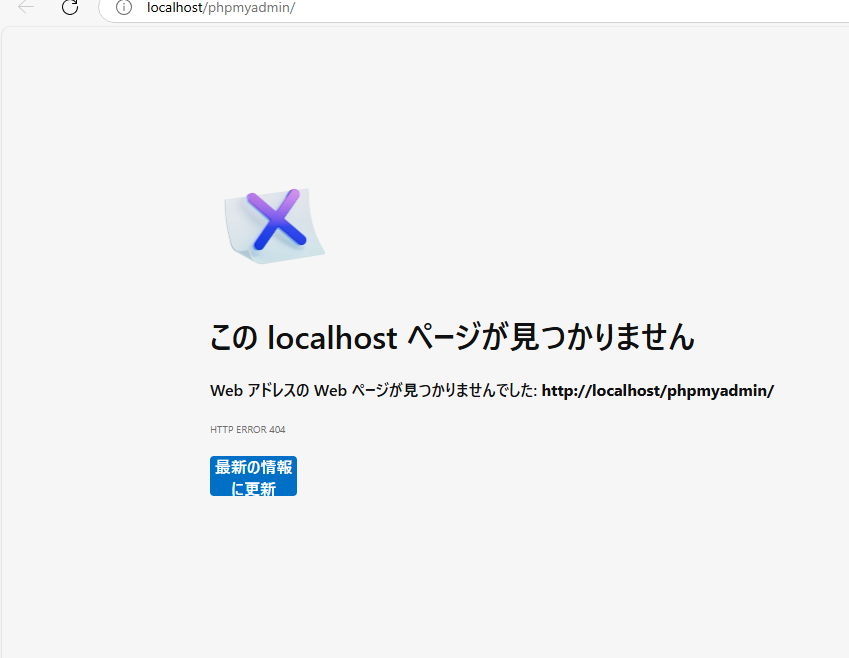Select the refresh arrow next to the back button
849x658 pixels.
tap(69, 8)
